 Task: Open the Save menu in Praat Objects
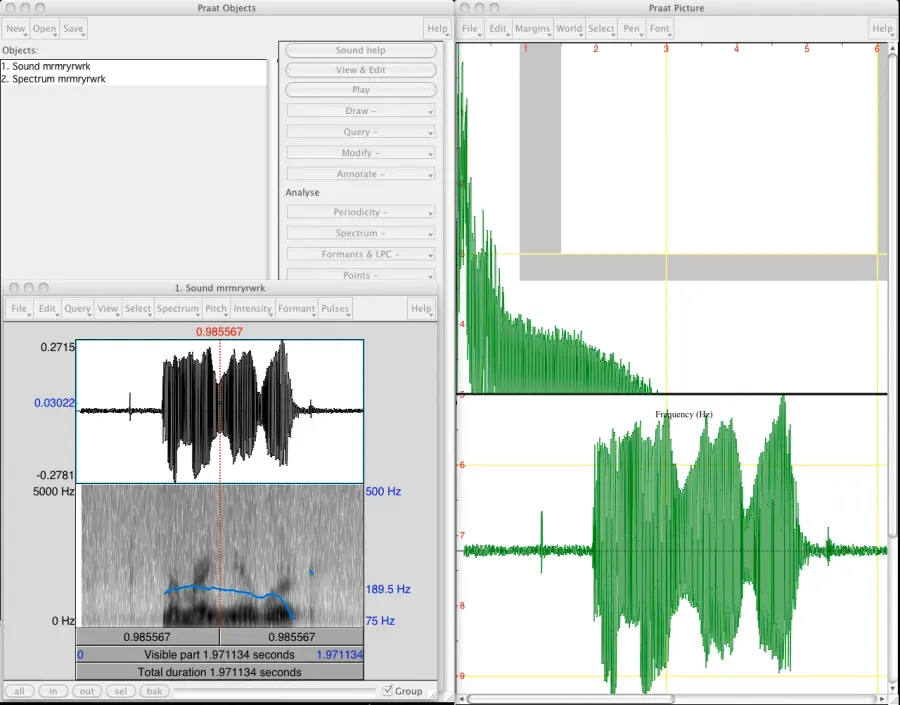coord(73,29)
